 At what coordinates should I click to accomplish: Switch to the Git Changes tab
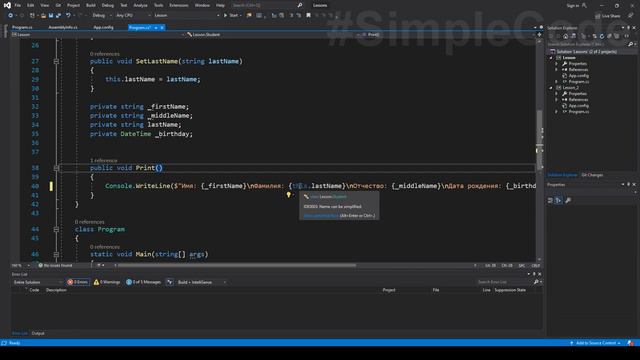click(x=592, y=175)
